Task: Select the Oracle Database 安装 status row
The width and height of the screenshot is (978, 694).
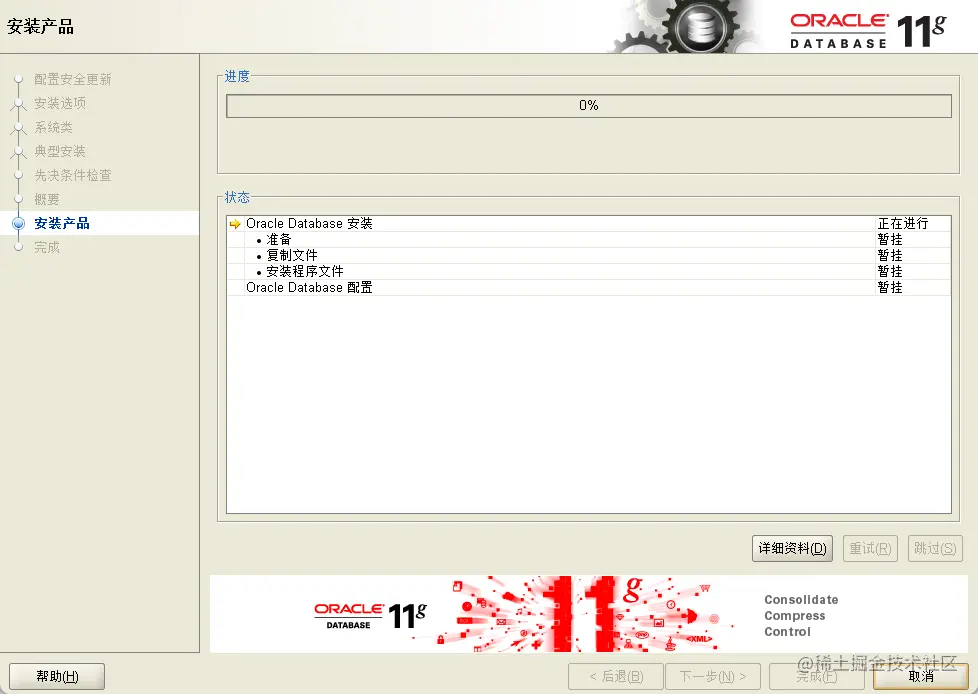Action: click(589, 223)
